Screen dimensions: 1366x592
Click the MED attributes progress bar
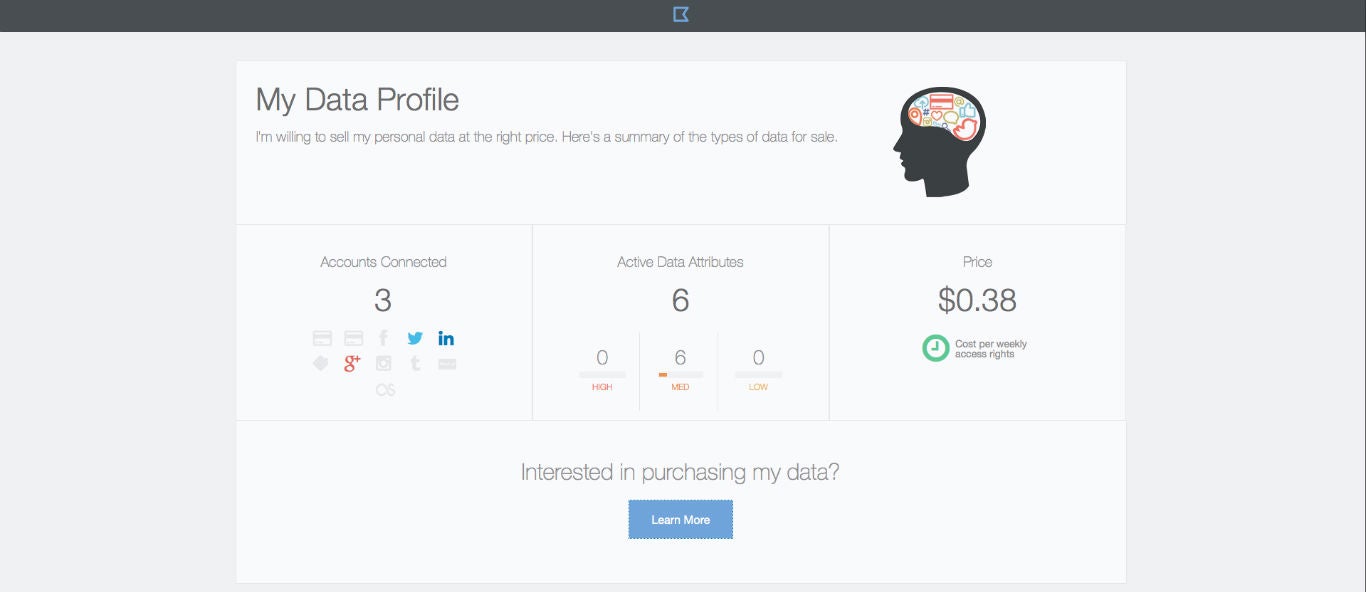click(x=680, y=375)
